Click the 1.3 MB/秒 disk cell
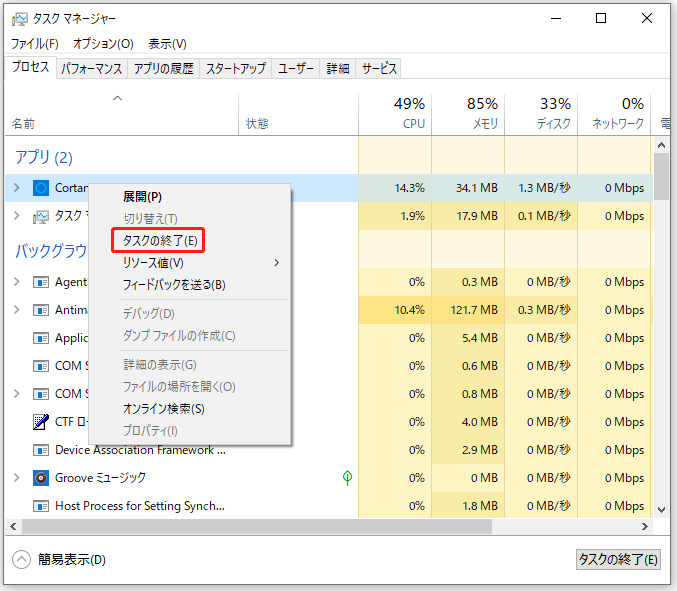Screen dimensions: 677x591 point(541,188)
